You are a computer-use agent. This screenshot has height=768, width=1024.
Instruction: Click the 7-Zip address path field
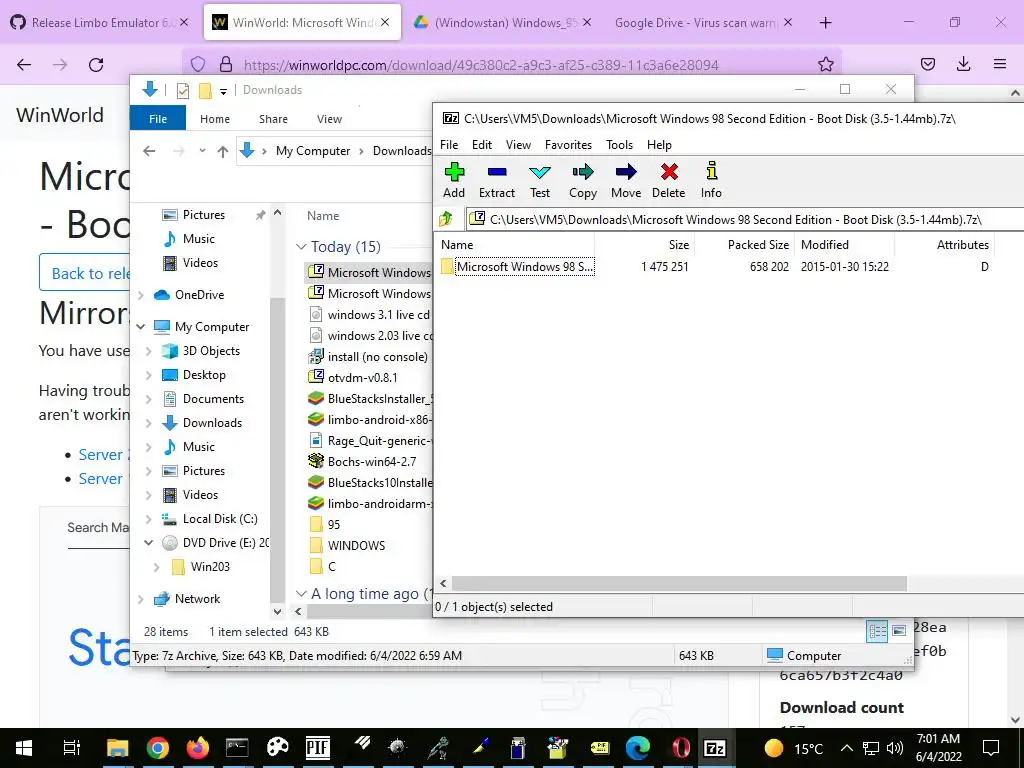[x=744, y=219]
